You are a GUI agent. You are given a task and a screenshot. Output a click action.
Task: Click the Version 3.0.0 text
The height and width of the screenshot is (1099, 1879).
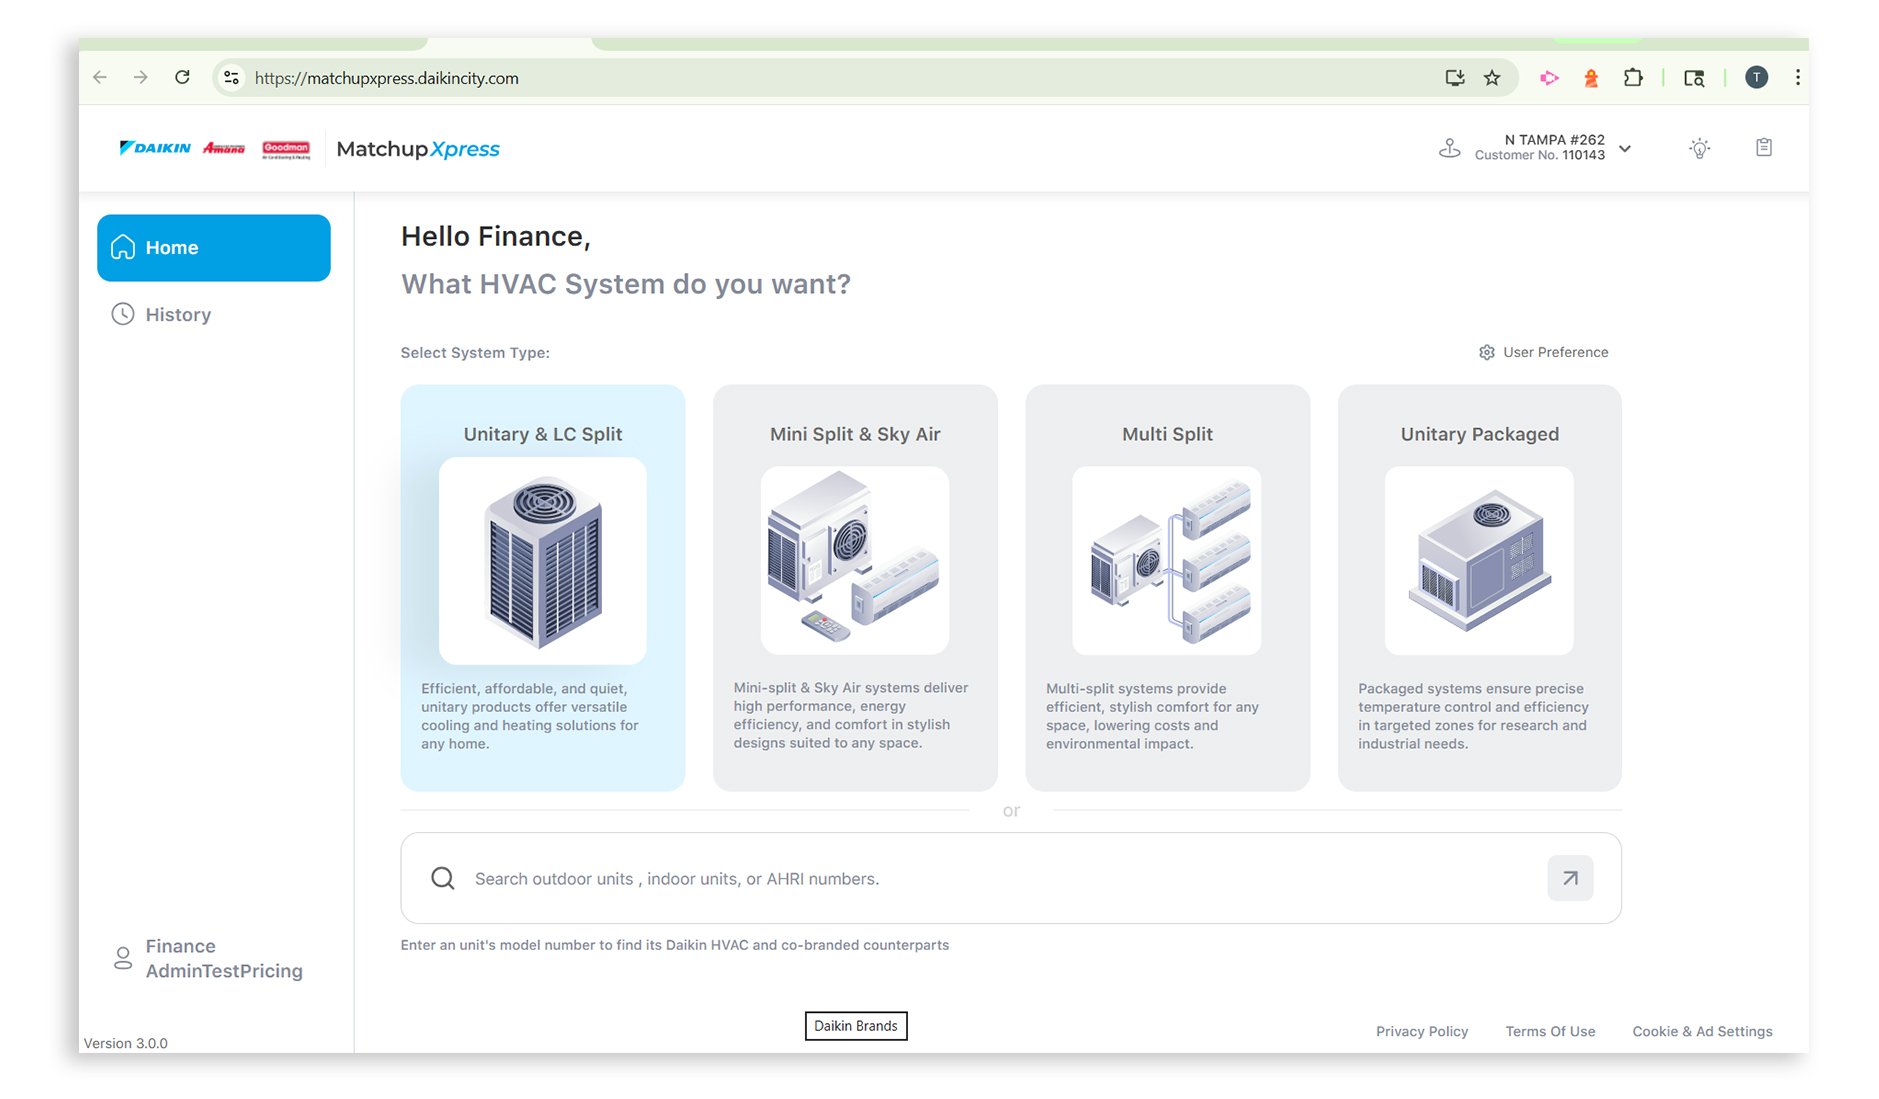click(126, 1043)
